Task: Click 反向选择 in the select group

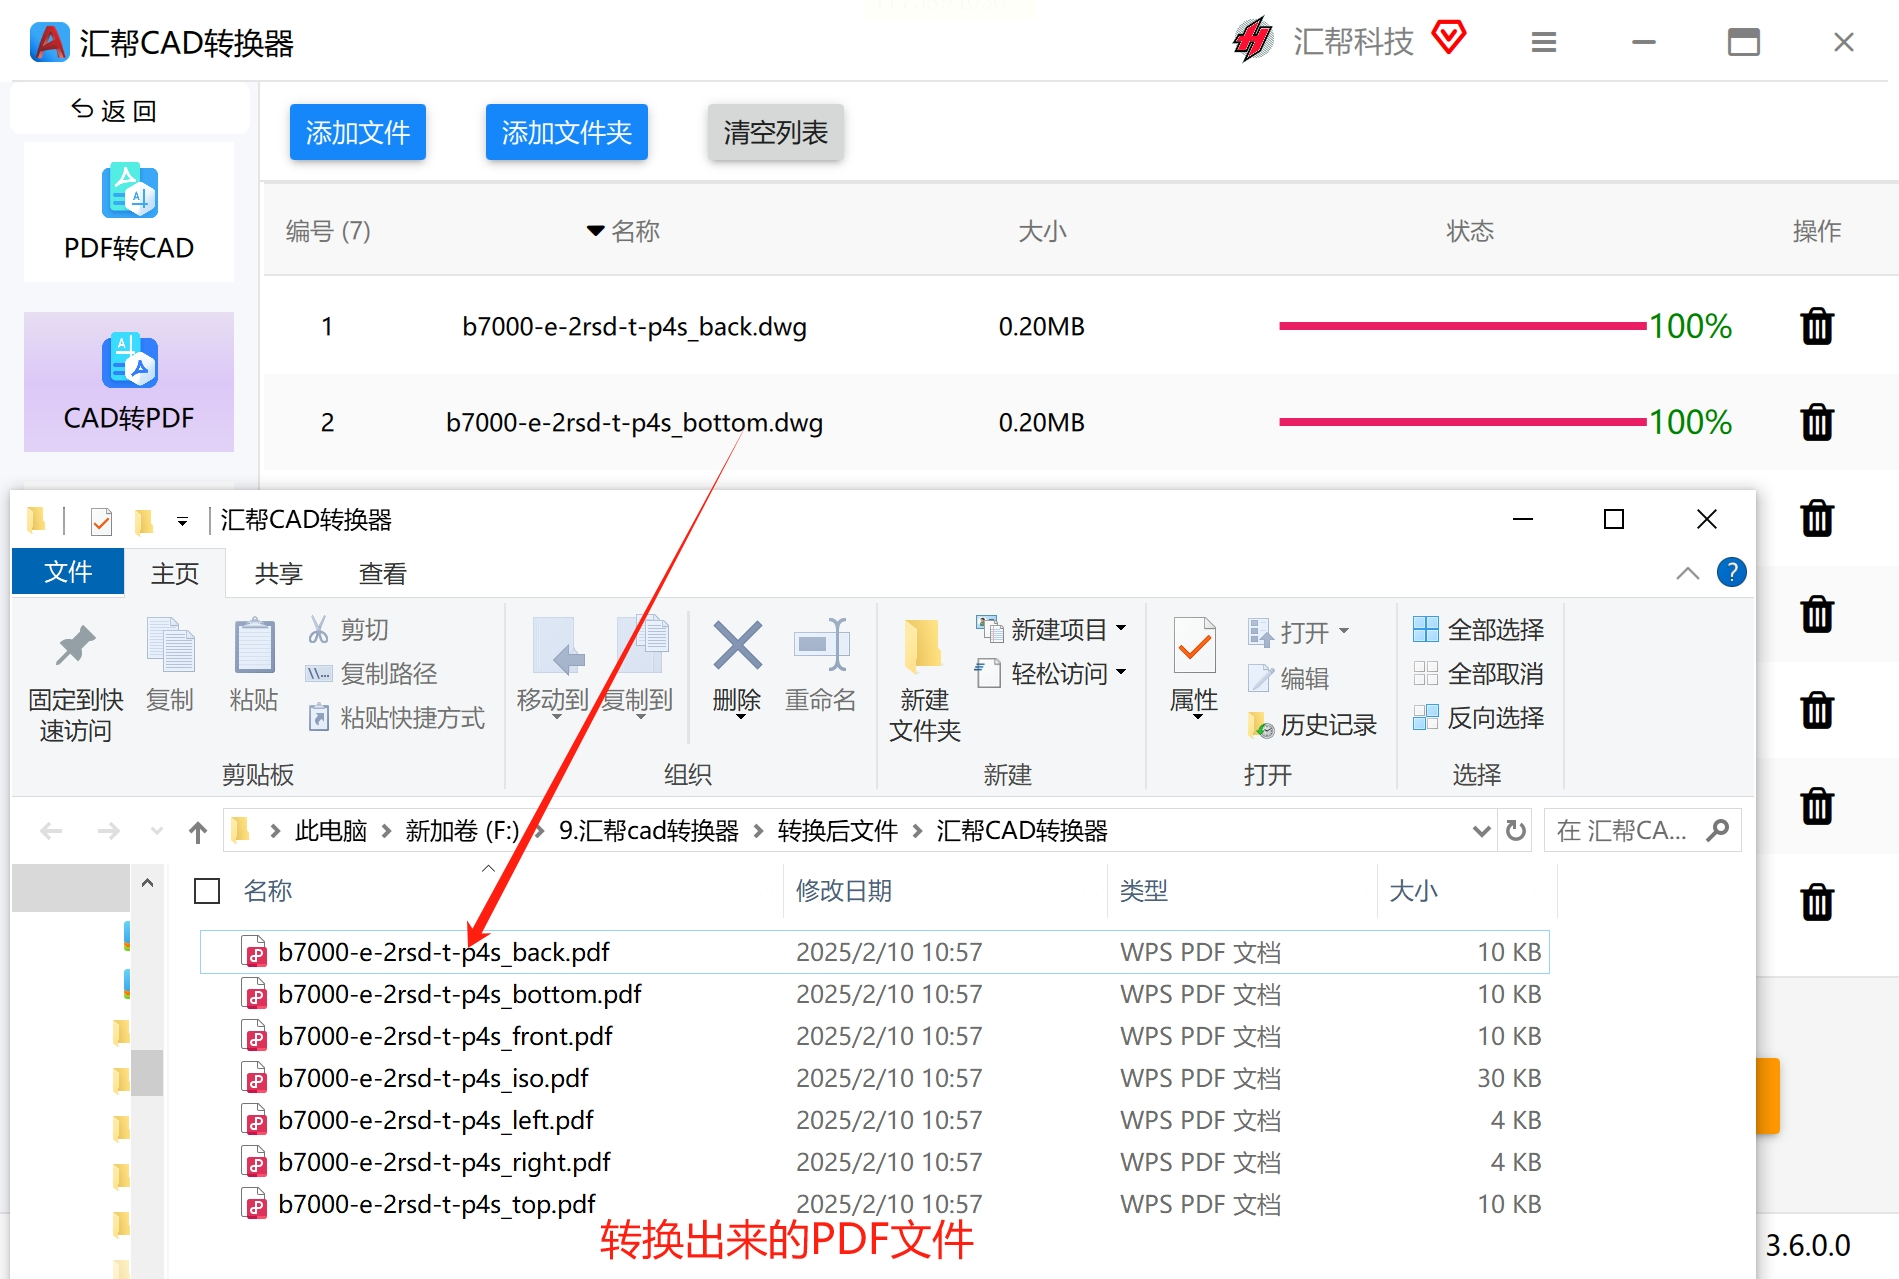Action: click(x=1479, y=718)
